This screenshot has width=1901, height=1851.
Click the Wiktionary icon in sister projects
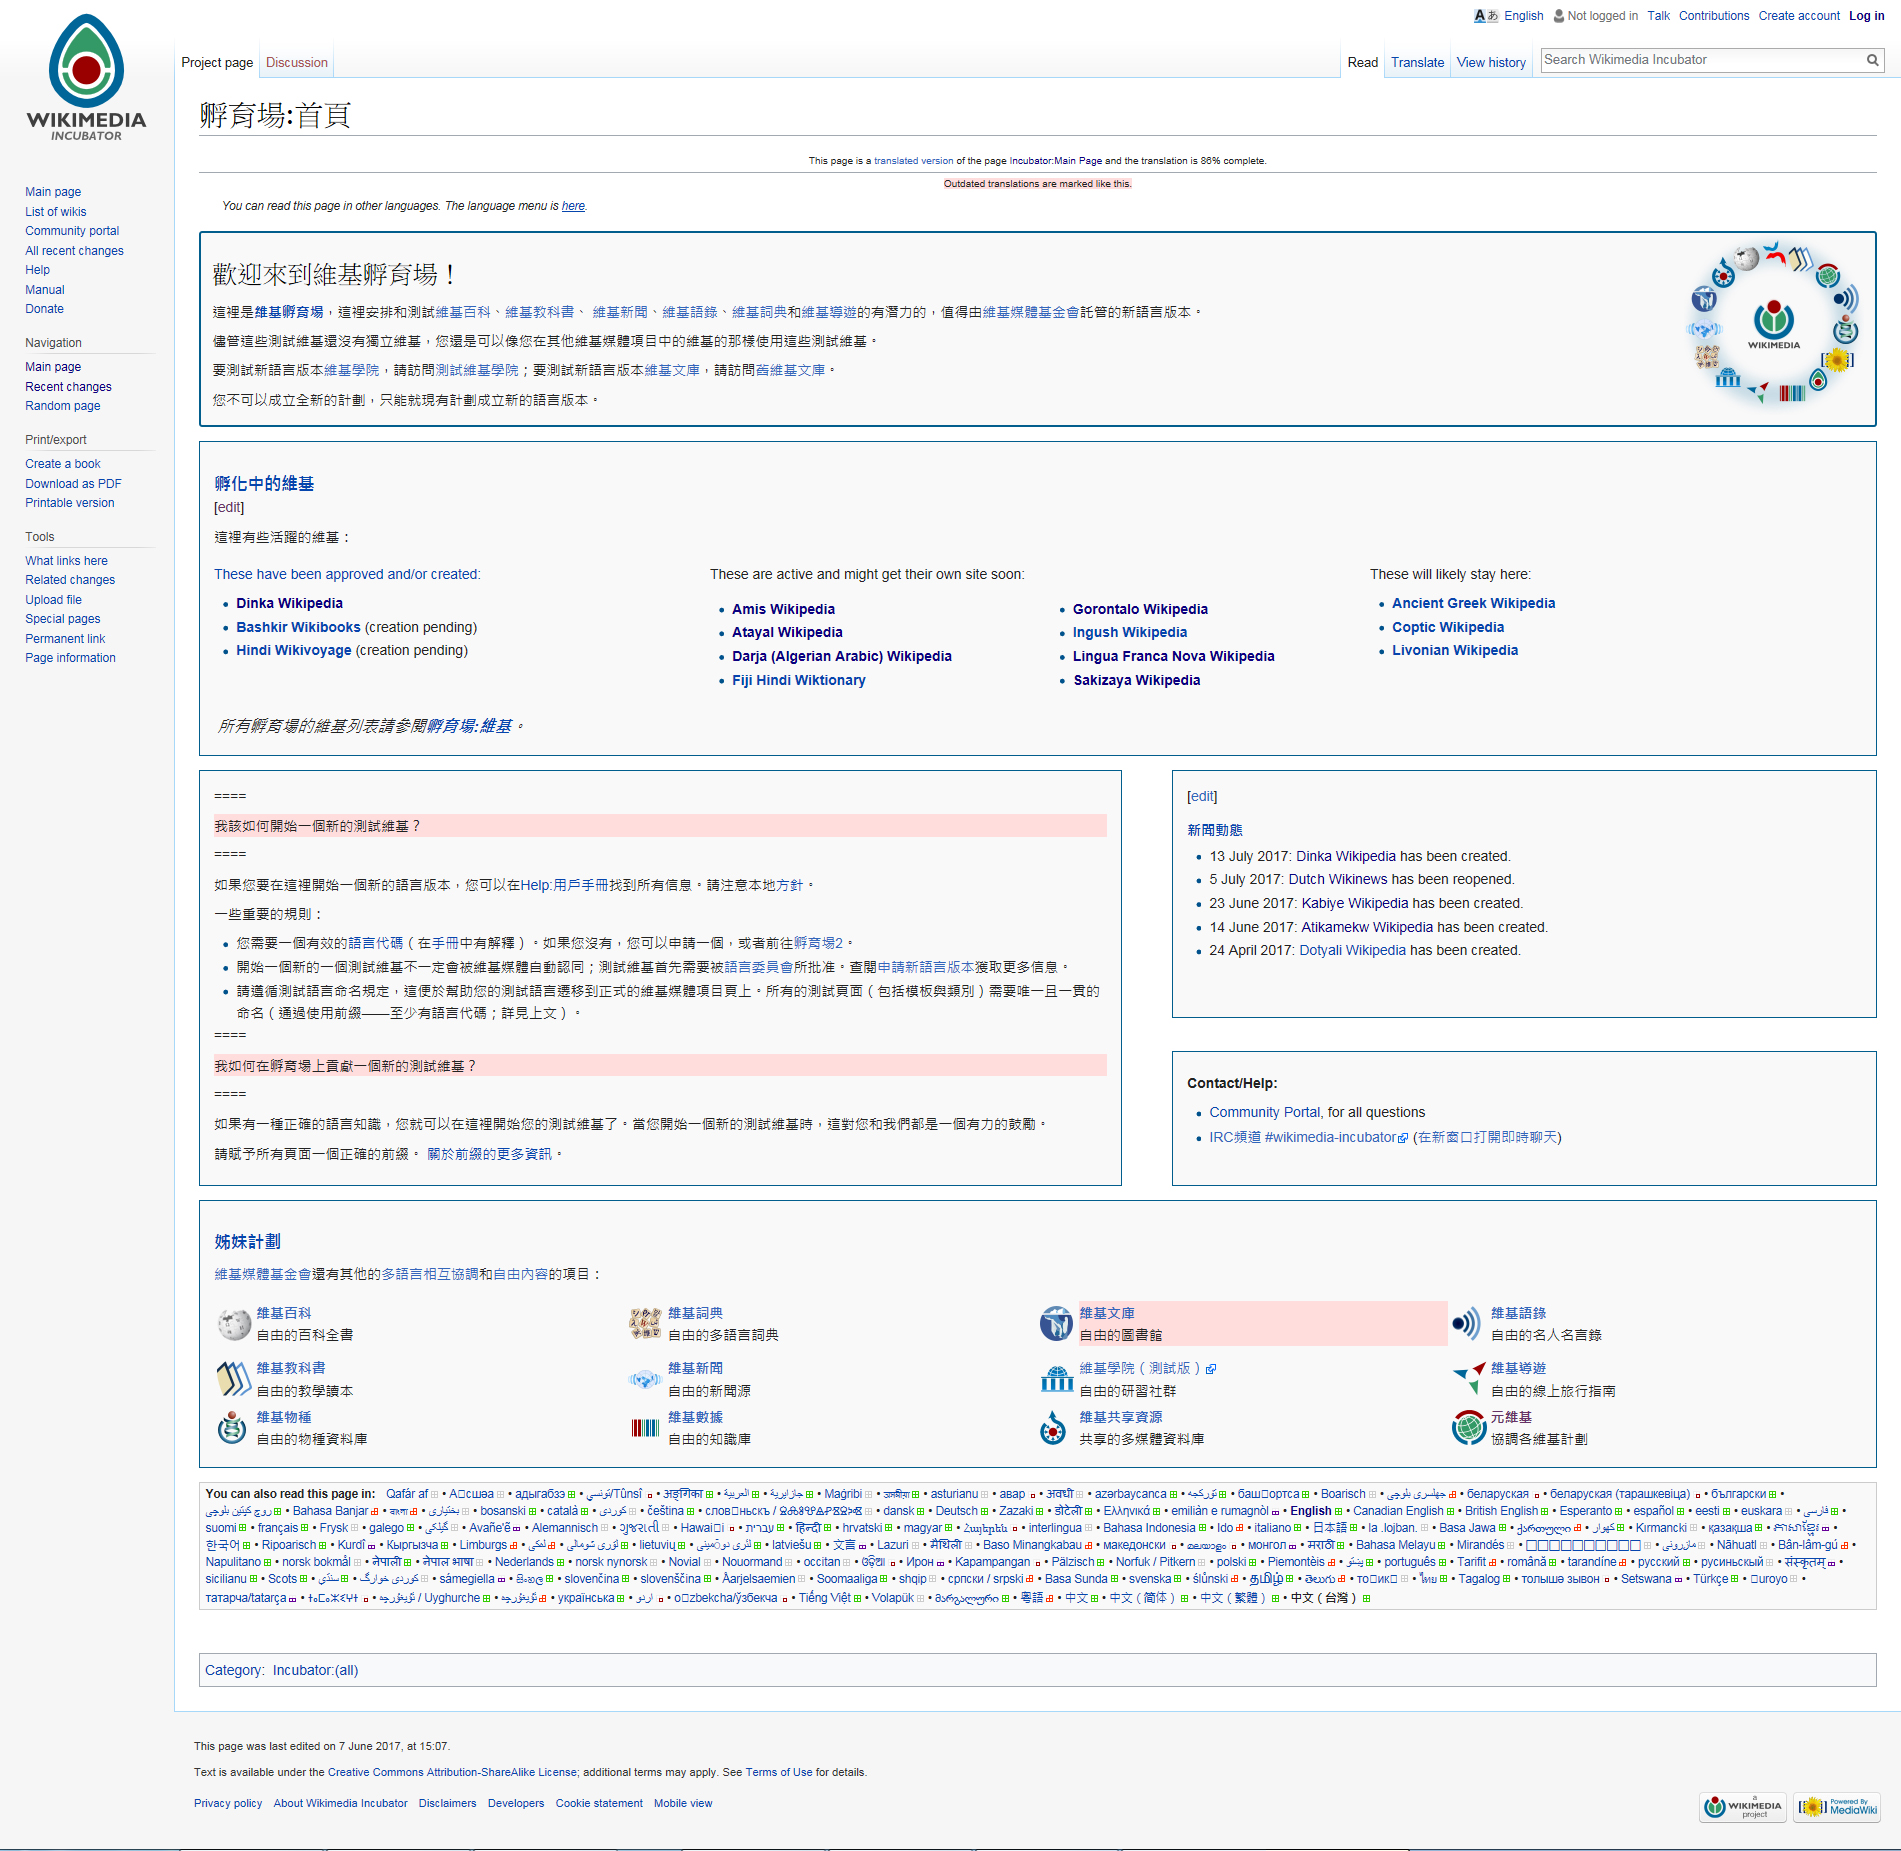click(645, 1324)
